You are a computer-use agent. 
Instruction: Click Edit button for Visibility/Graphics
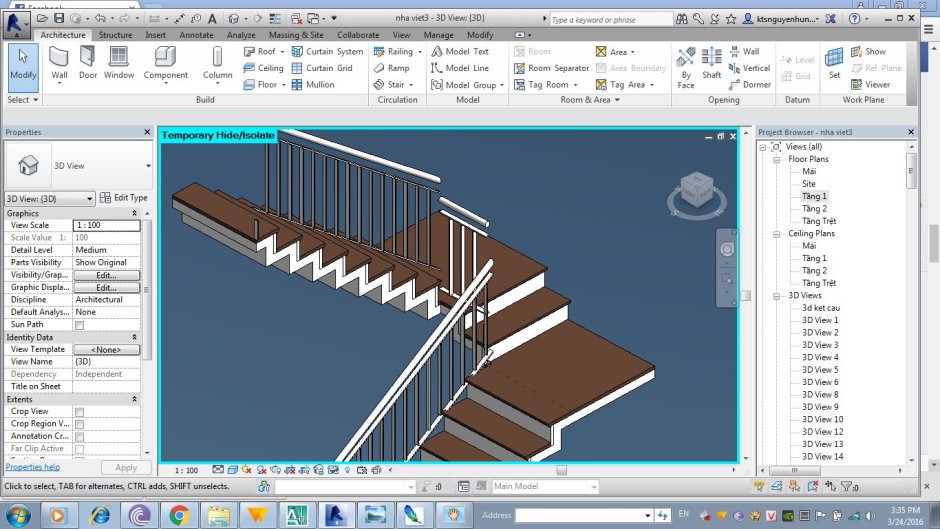(x=107, y=275)
